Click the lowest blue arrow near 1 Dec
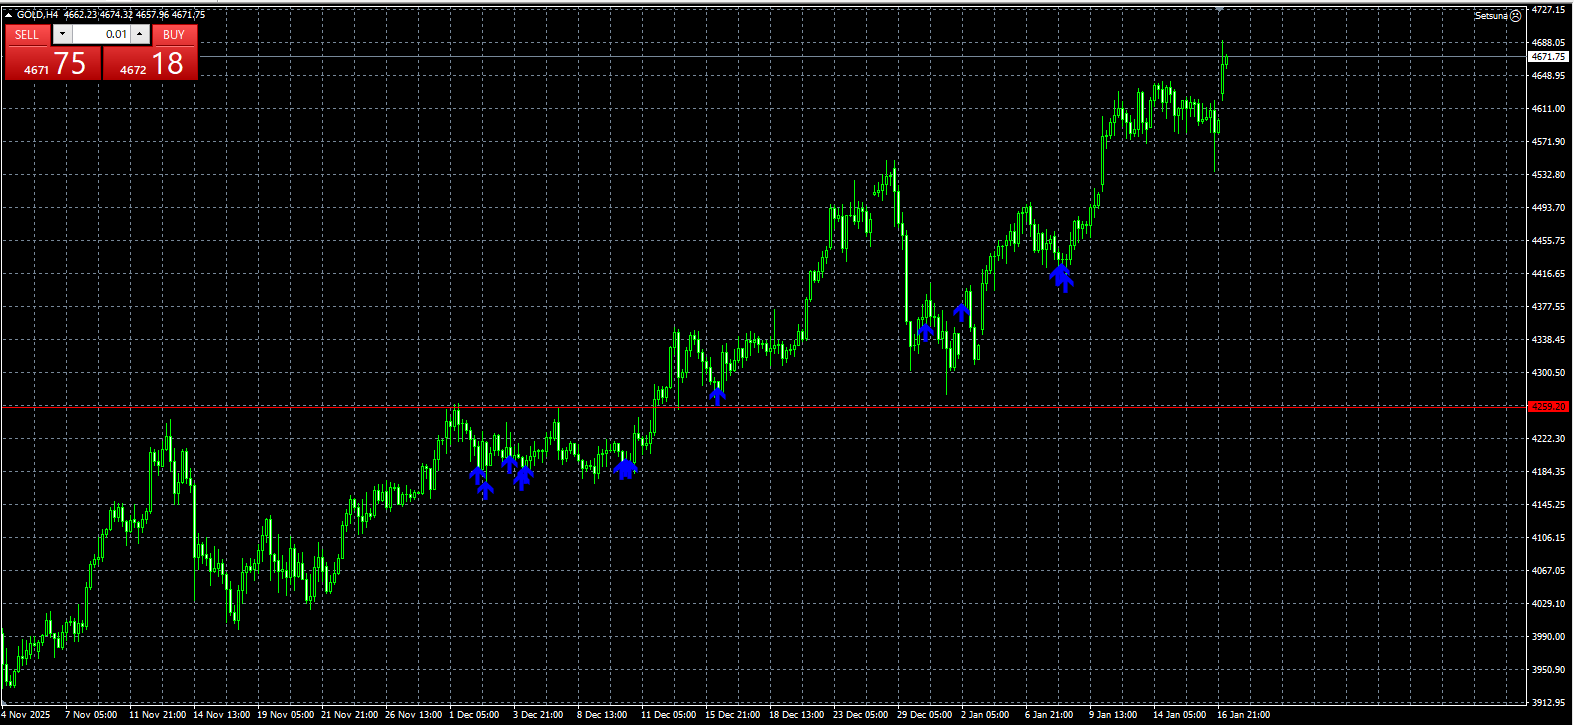 point(486,490)
